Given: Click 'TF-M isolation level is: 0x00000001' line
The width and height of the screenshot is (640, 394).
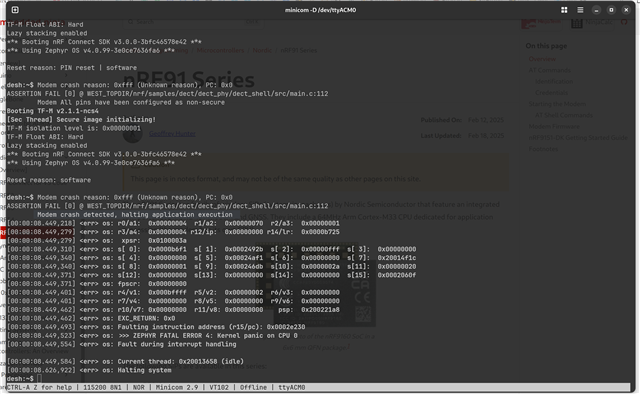Looking at the screenshot, I should coord(73,128).
